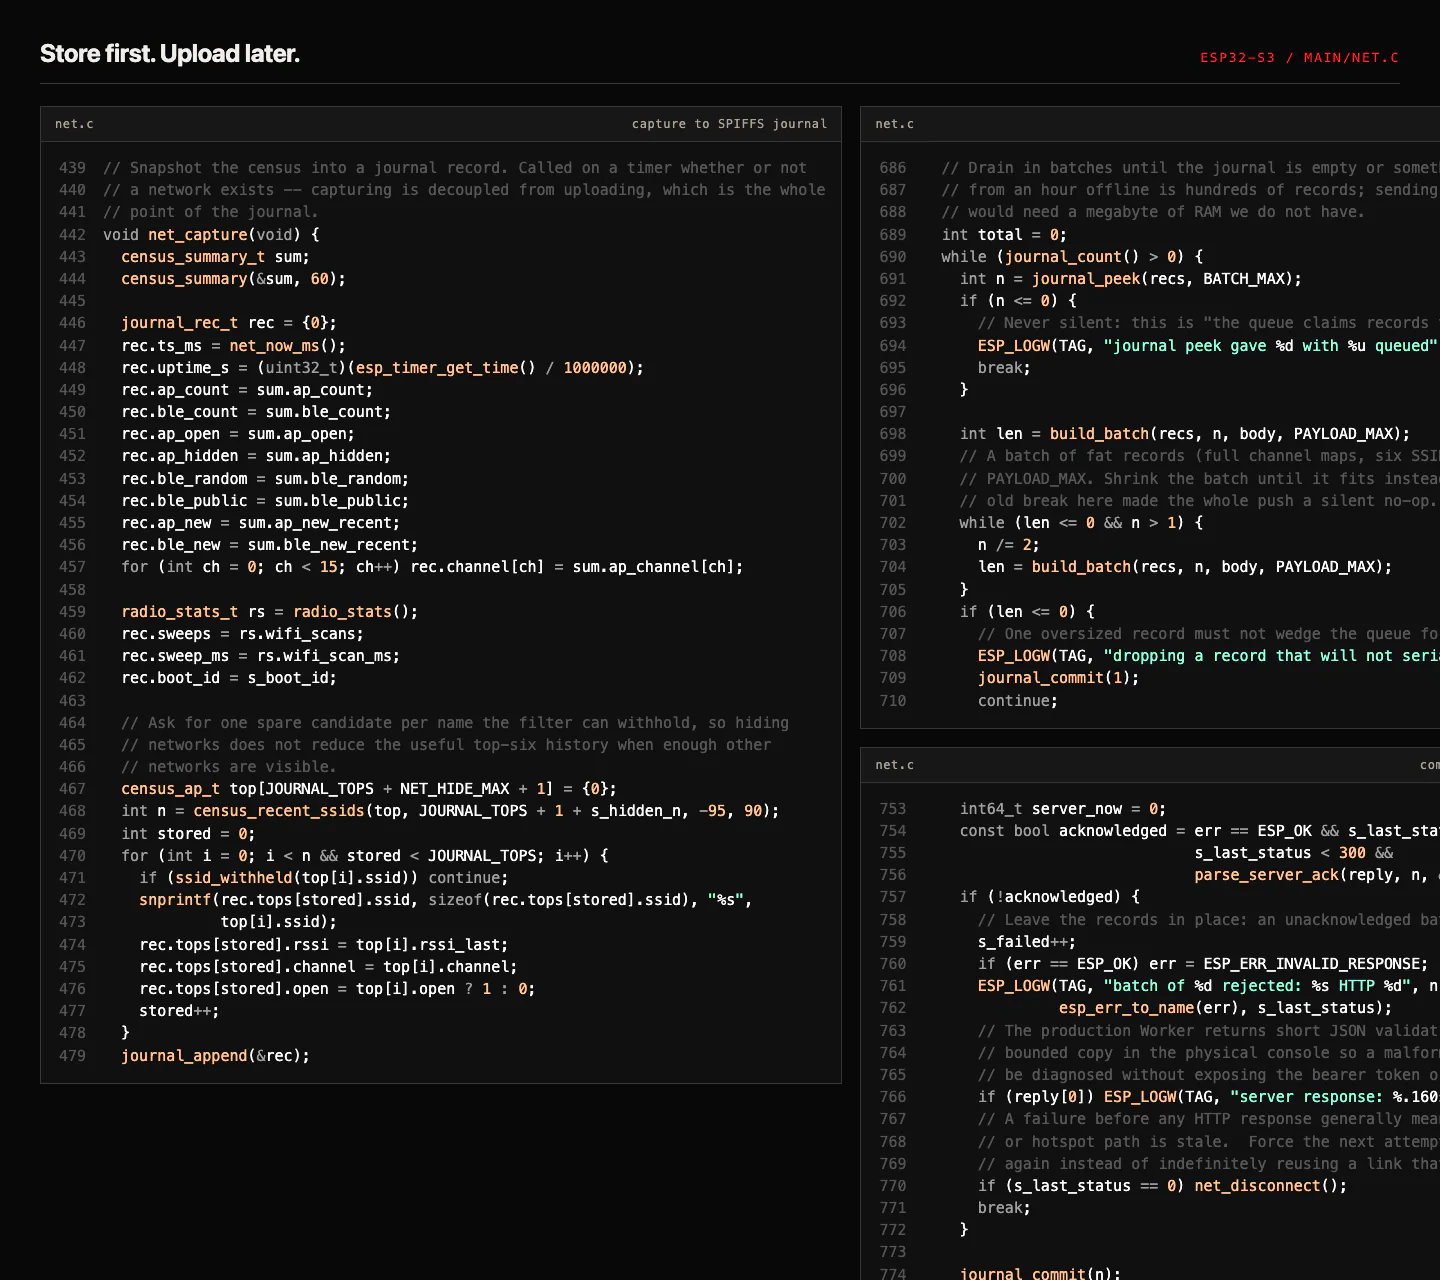1440x1280 pixels.
Task: Click the ESP_ERR_INVALID_RESPONSE assignment line
Action: pyautogui.click(x=1203, y=964)
